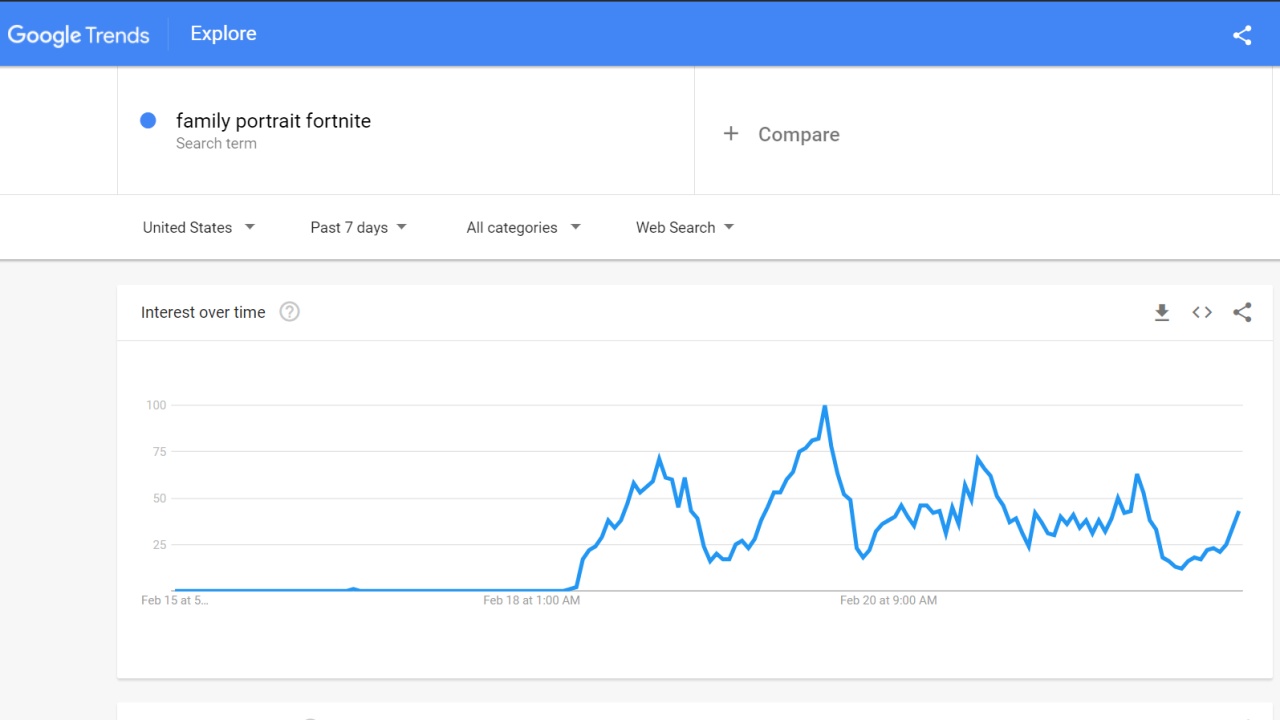Download the Interest over time CSV

pyautogui.click(x=1162, y=313)
